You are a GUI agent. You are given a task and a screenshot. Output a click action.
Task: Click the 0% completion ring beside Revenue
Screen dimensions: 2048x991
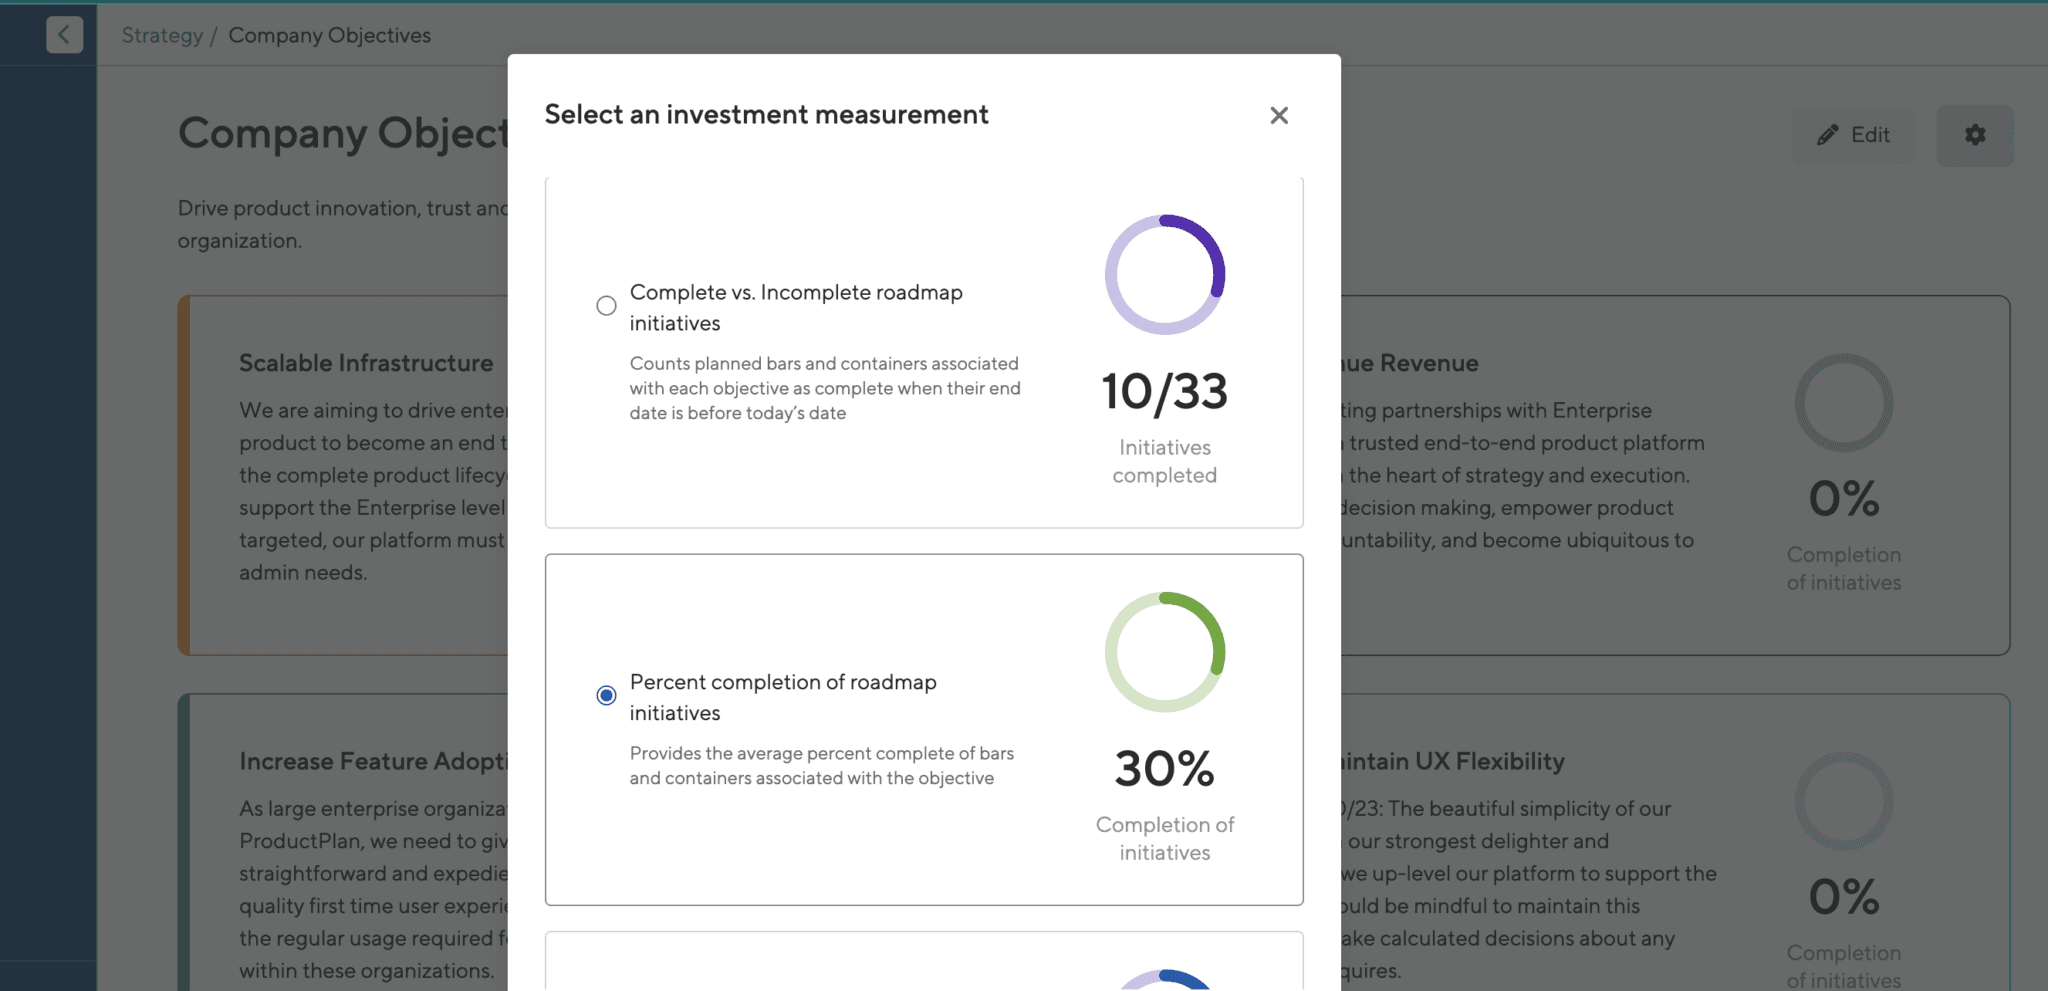[1843, 403]
